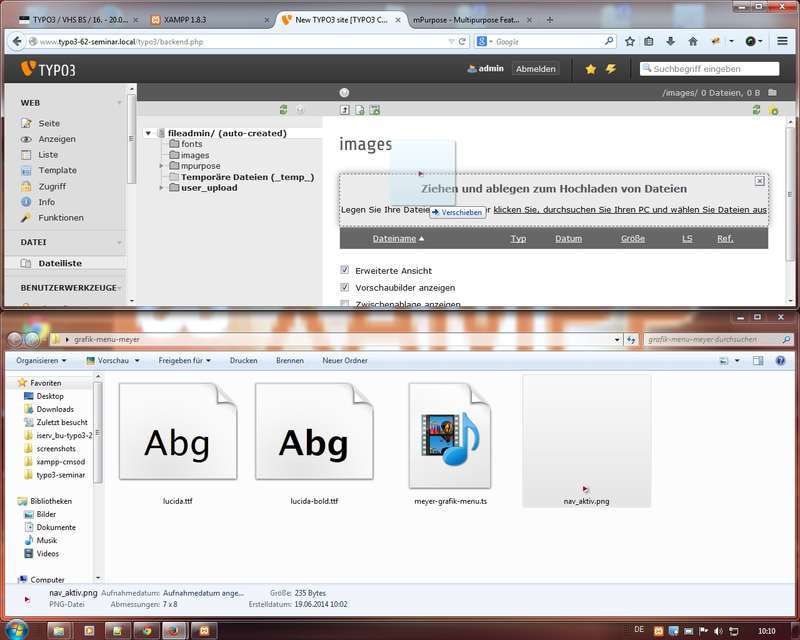800x640 pixels.
Task: Select Dateiliste module
Action: coord(60,263)
